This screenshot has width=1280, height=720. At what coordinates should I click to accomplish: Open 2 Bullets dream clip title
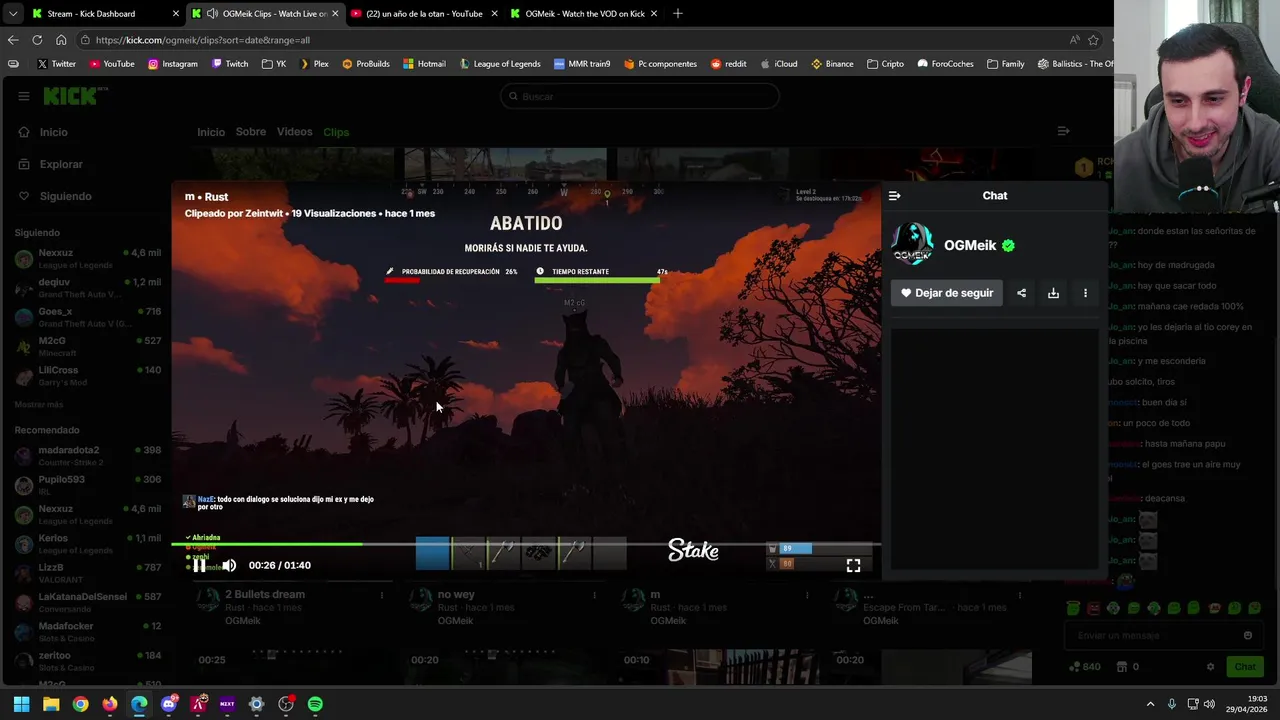(265, 594)
